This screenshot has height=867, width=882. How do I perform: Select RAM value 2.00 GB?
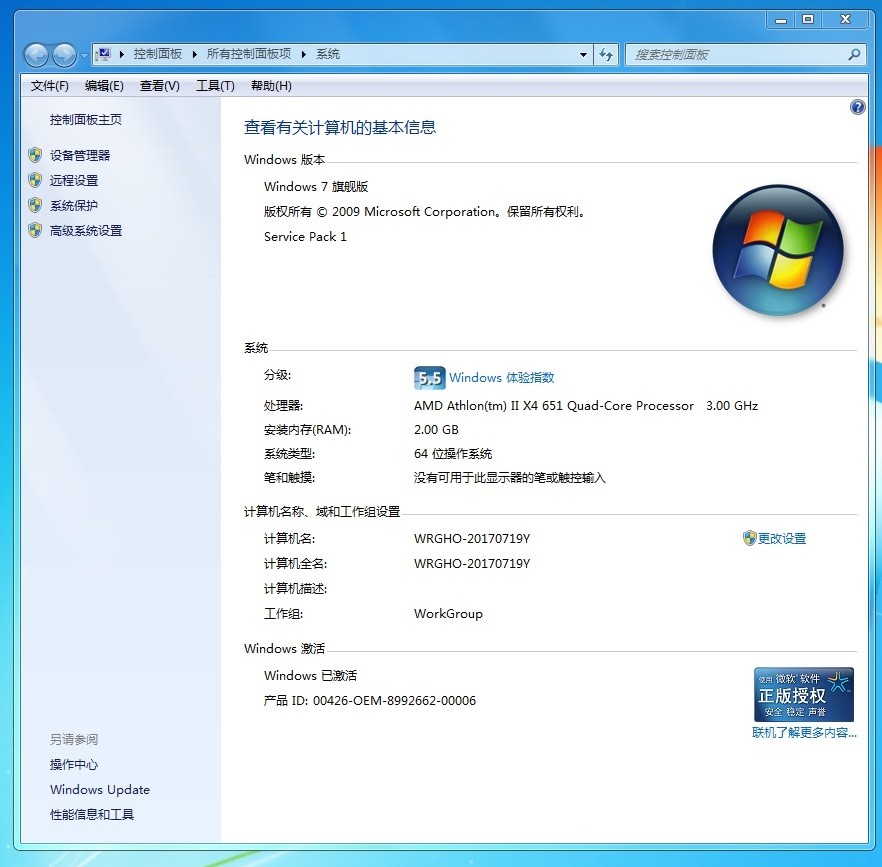(436, 430)
